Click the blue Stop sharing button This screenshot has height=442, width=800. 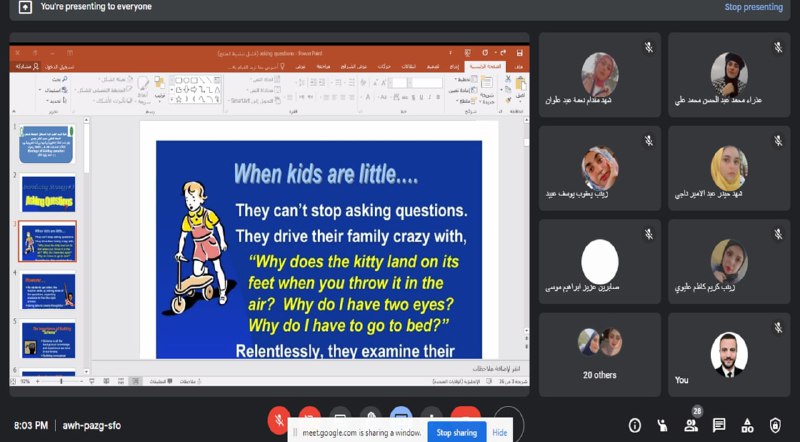tap(457, 433)
